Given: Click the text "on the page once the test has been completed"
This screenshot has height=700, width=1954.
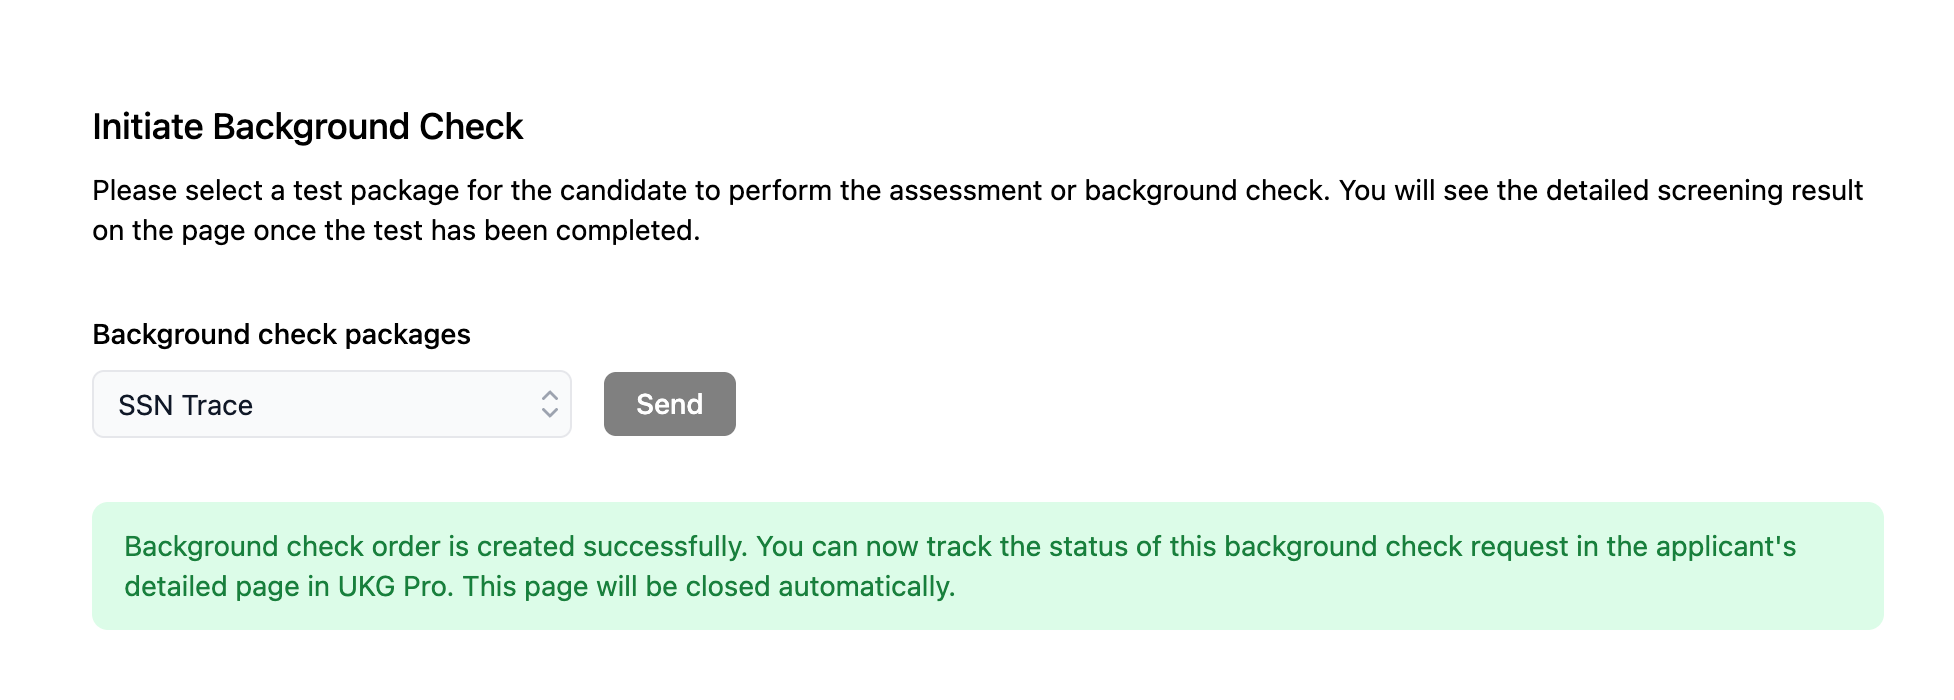Looking at the screenshot, I should (396, 231).
